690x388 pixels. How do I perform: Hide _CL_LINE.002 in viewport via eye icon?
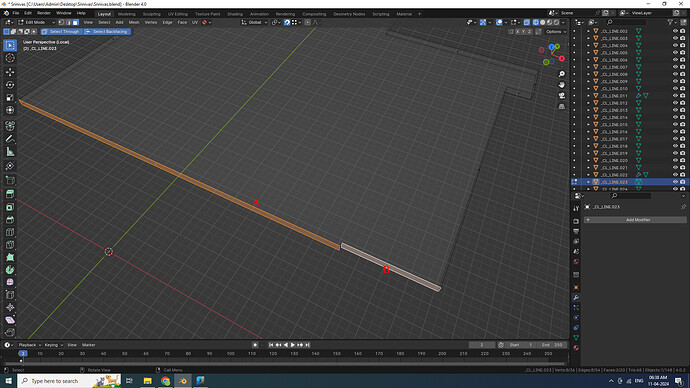coord(675,31)
